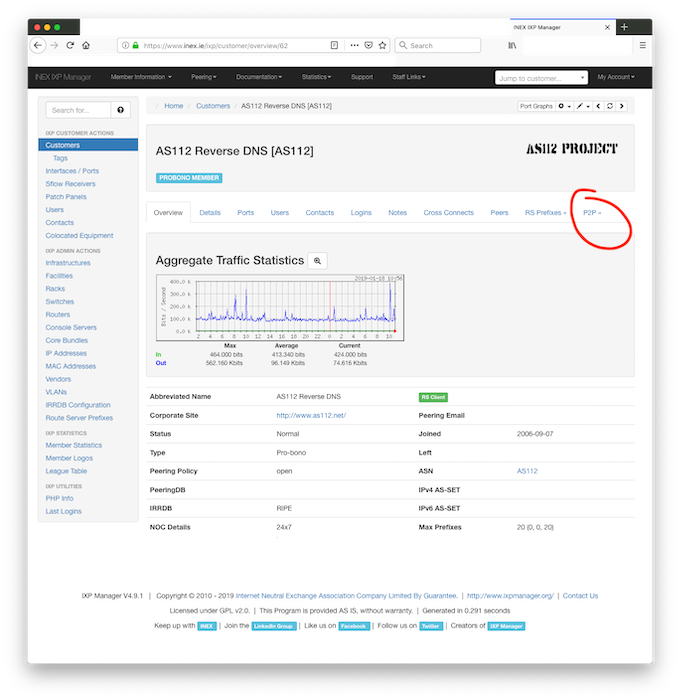Click the Twitter badge in footer
Image resolution: width=680 pixels, height=700 pixels.
431,626
